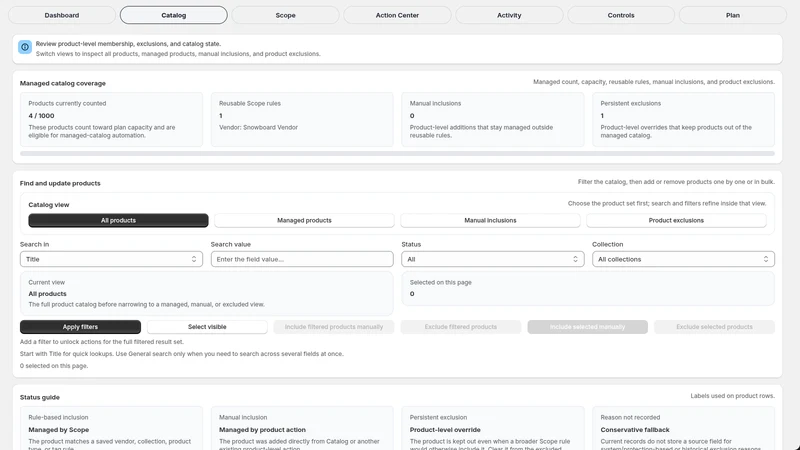This screenshot has height=450, width=800.
Task: Click the 'Reason not recorded' label
Action: coord(630,417)
